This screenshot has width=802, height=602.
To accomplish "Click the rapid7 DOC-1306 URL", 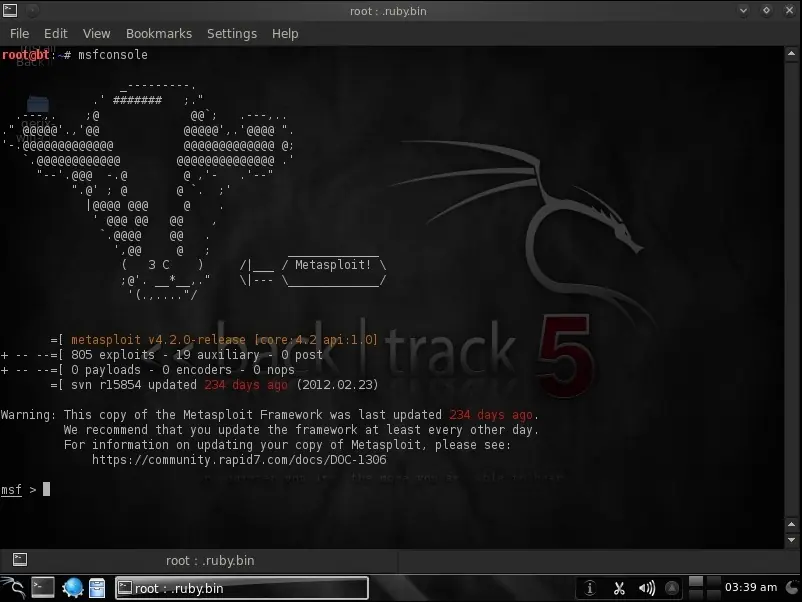I will [239, 460].
